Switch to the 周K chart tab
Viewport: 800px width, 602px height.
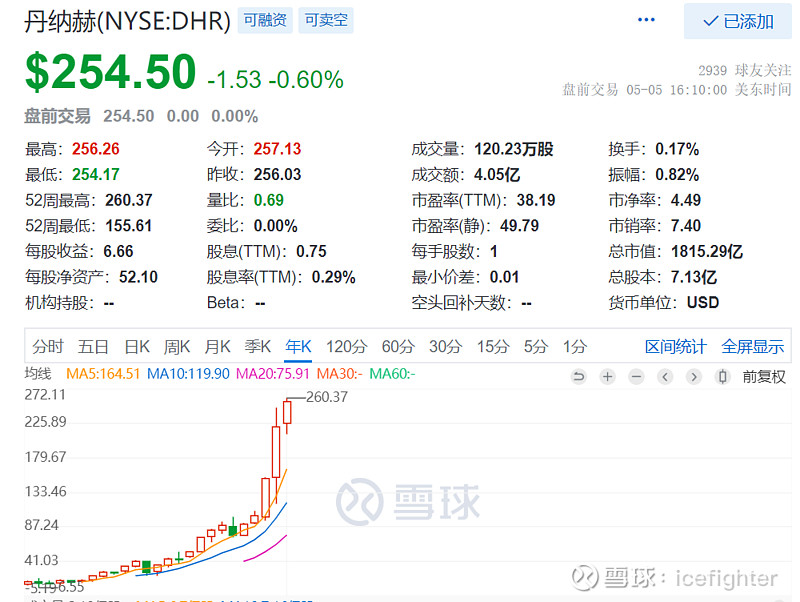click(177, 346)
